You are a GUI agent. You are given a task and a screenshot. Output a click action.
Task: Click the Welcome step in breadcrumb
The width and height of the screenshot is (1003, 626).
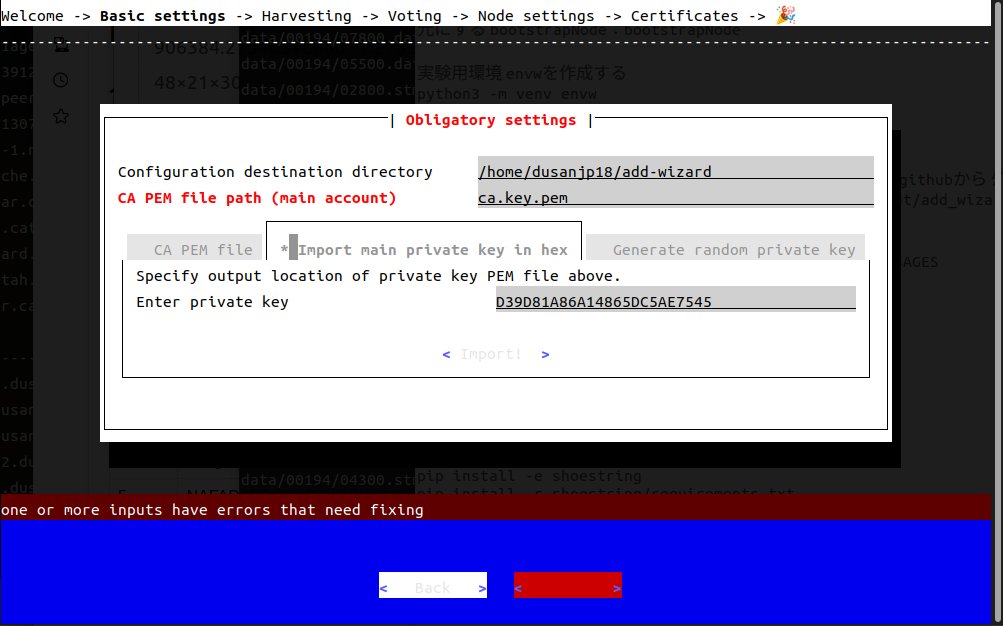click(32, 16)
